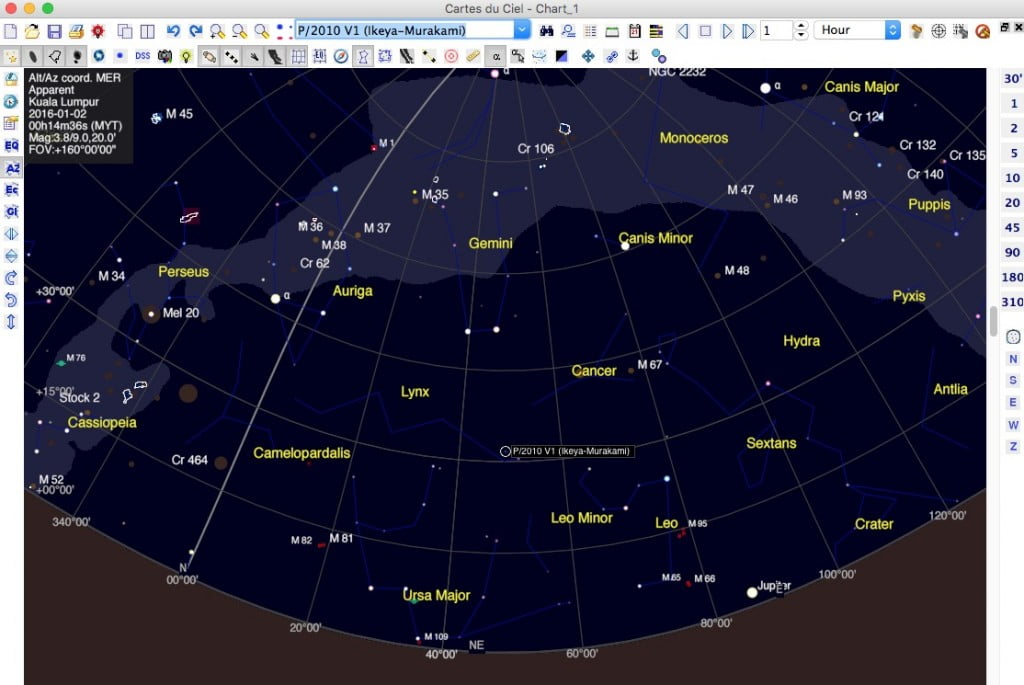
Task: Toggle the AZ alt-azimuth coordinate mode
Action: pyautogui.click(x=12, y=168)
